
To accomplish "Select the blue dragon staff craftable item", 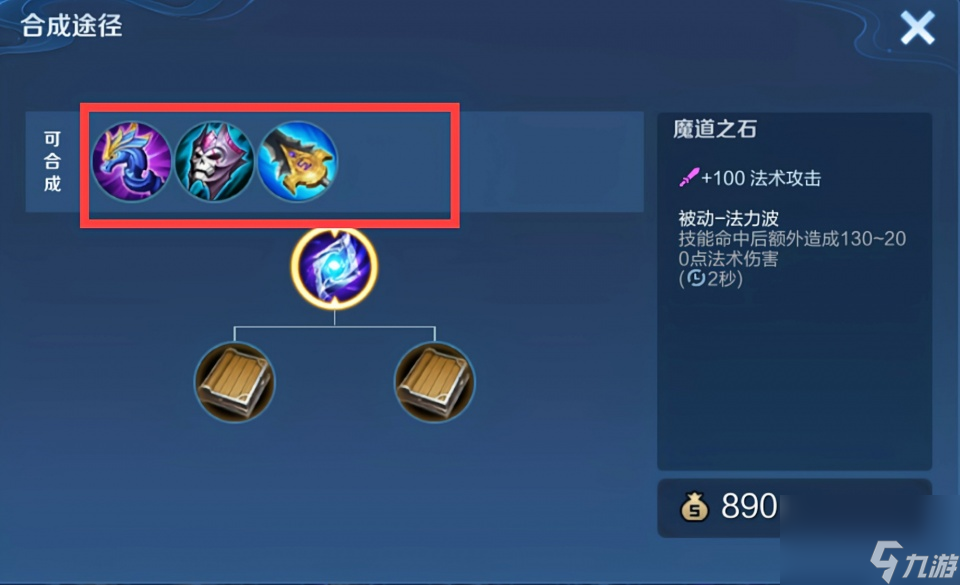I will click(x=131, y=161).
